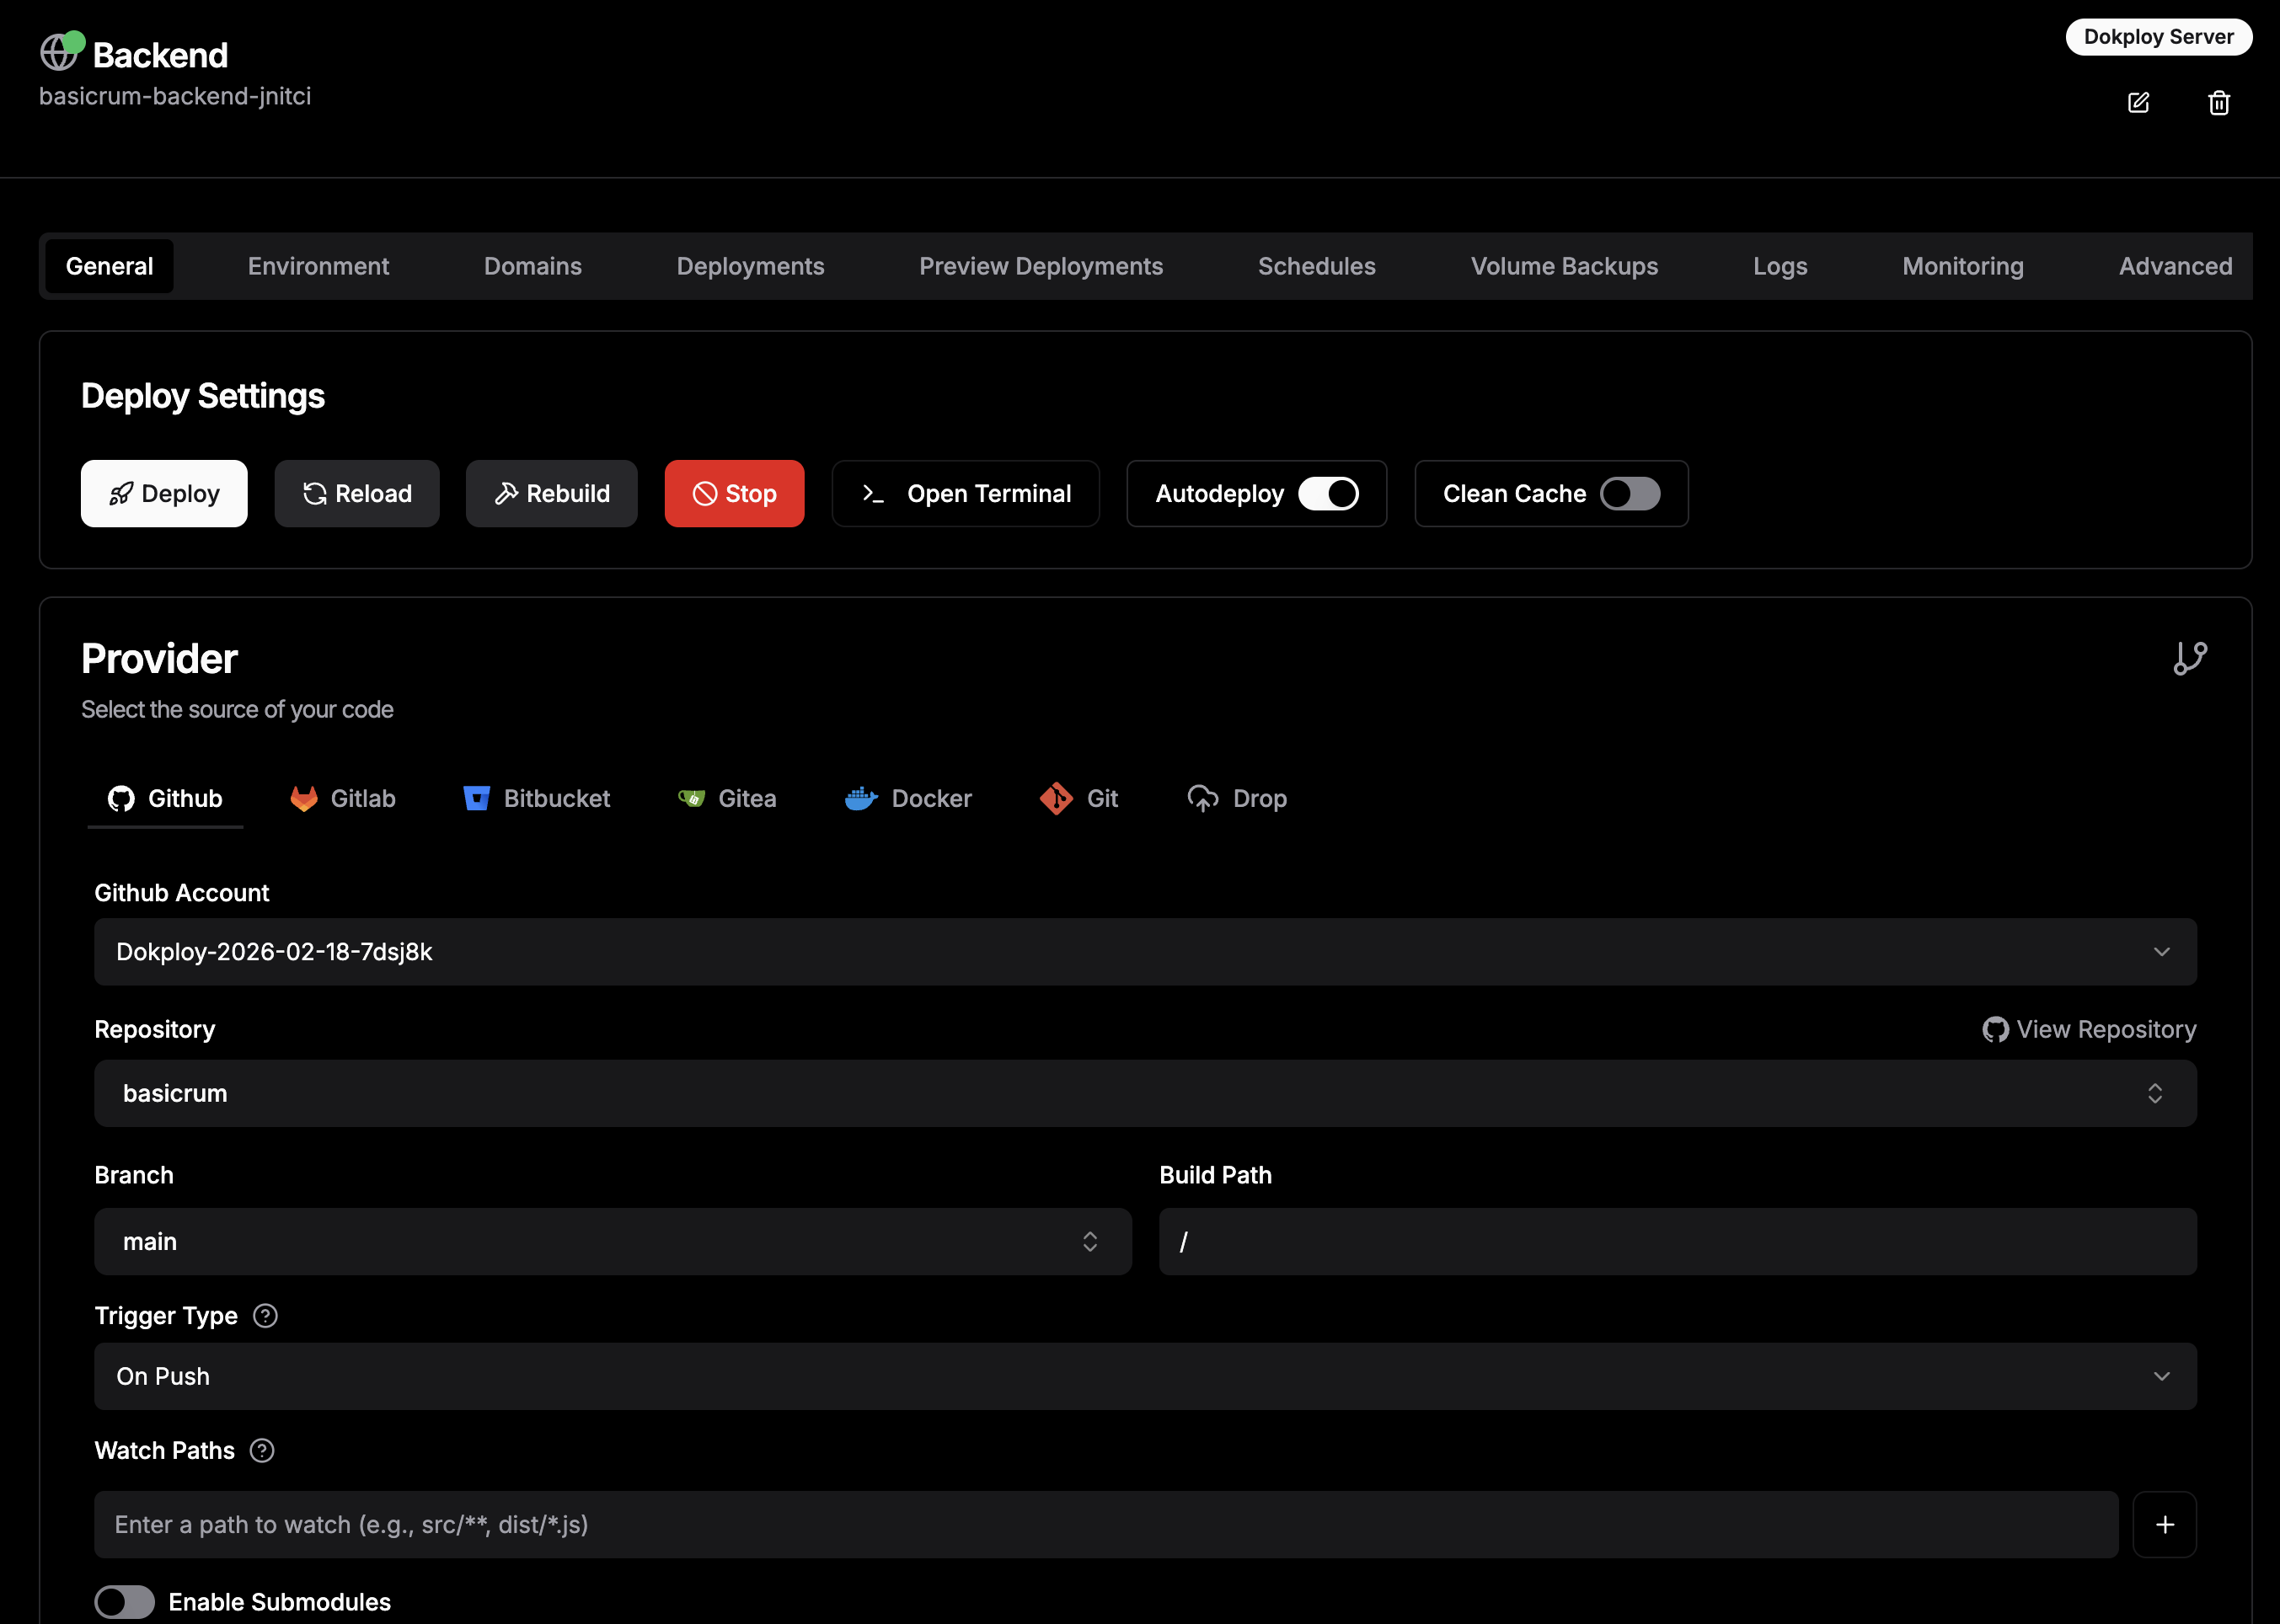Focus the Build Path input field

click(x=1678, y=1242)
